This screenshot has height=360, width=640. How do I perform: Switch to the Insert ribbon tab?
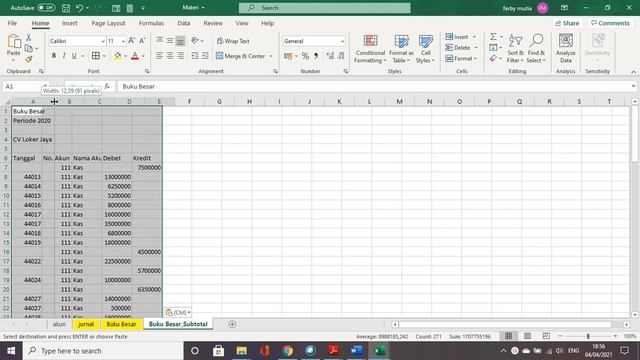coord(69,23)
